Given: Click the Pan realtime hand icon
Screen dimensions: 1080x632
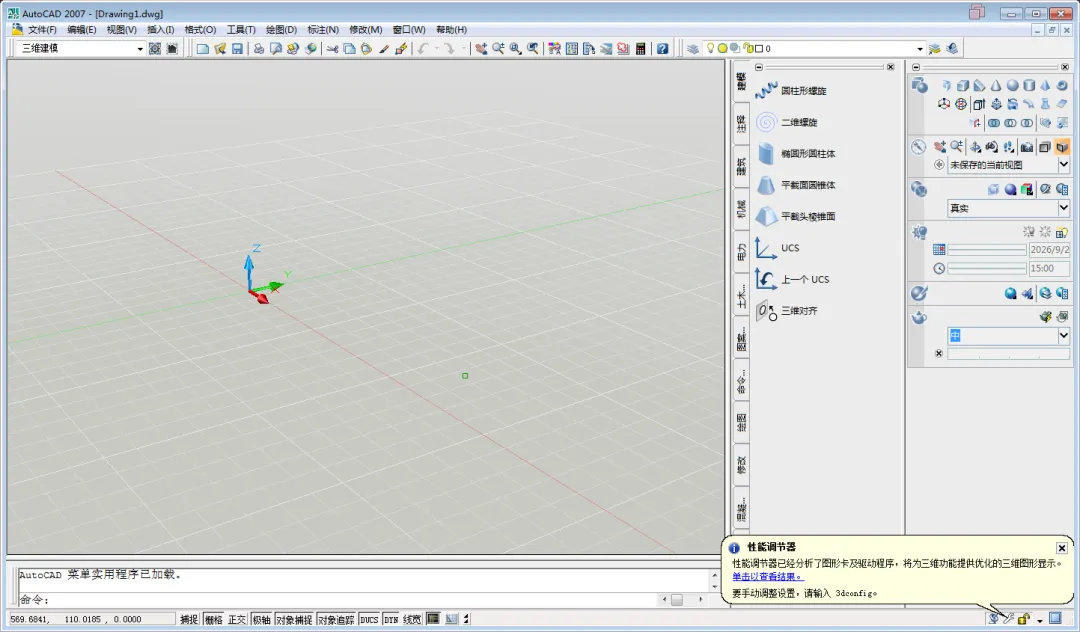Looking at the screenshot, I should (481, 49).
